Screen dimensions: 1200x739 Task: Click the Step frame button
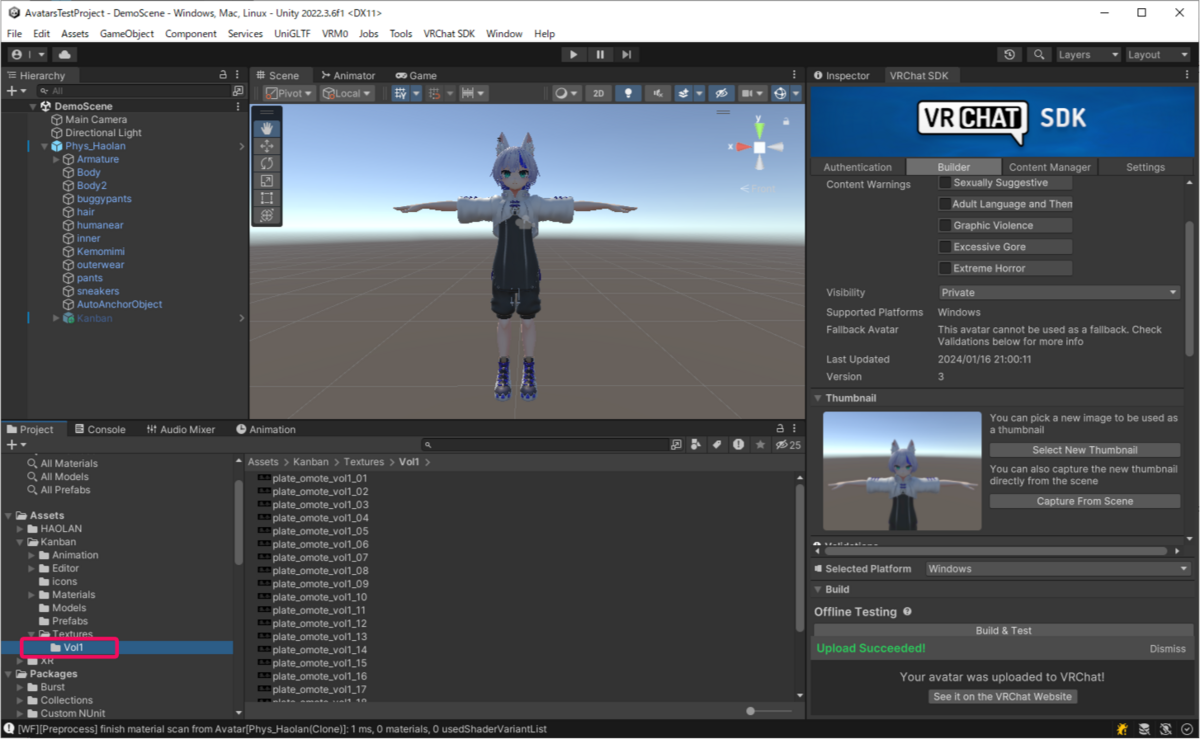click(626, 55)
